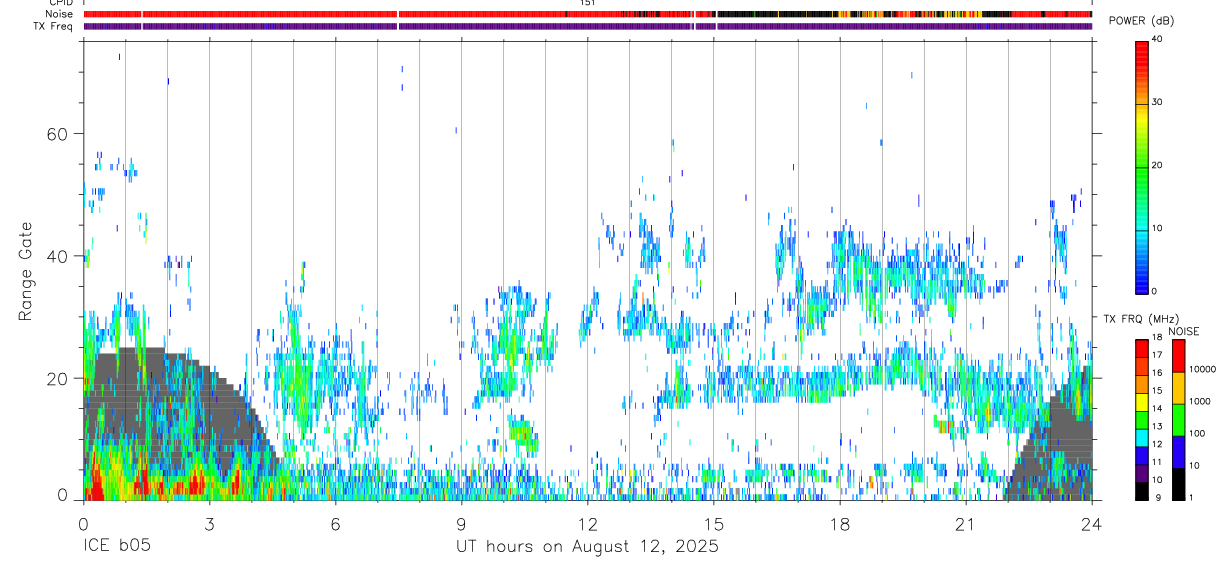Click TX frequency scale value '9'
Viewport: 1228px width, 567px height.
[x=1156, y=498]
